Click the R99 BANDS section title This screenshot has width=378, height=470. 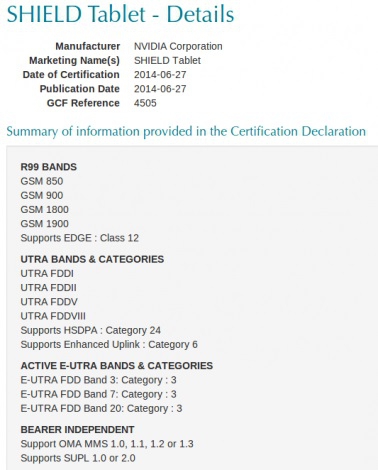(49, 167)
